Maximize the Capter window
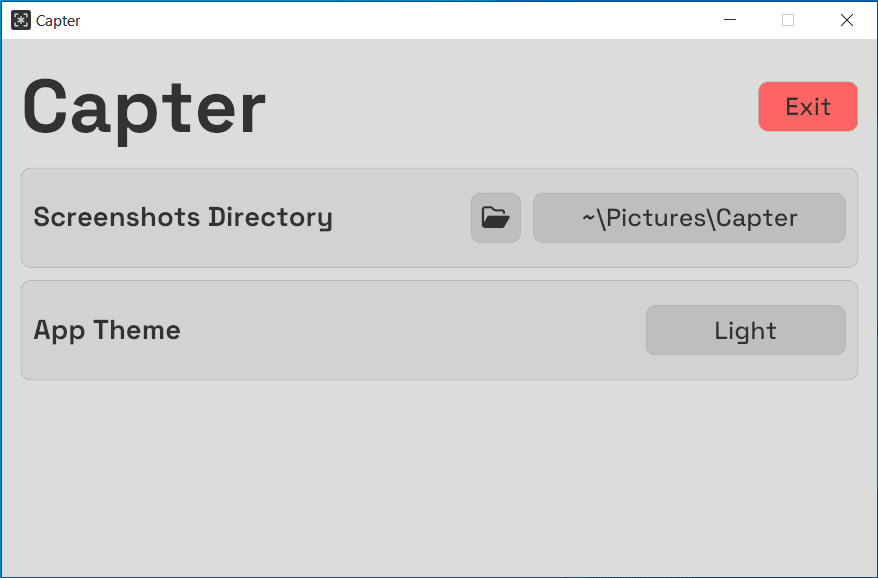878x578 pixels. click(x=788, y=20)
